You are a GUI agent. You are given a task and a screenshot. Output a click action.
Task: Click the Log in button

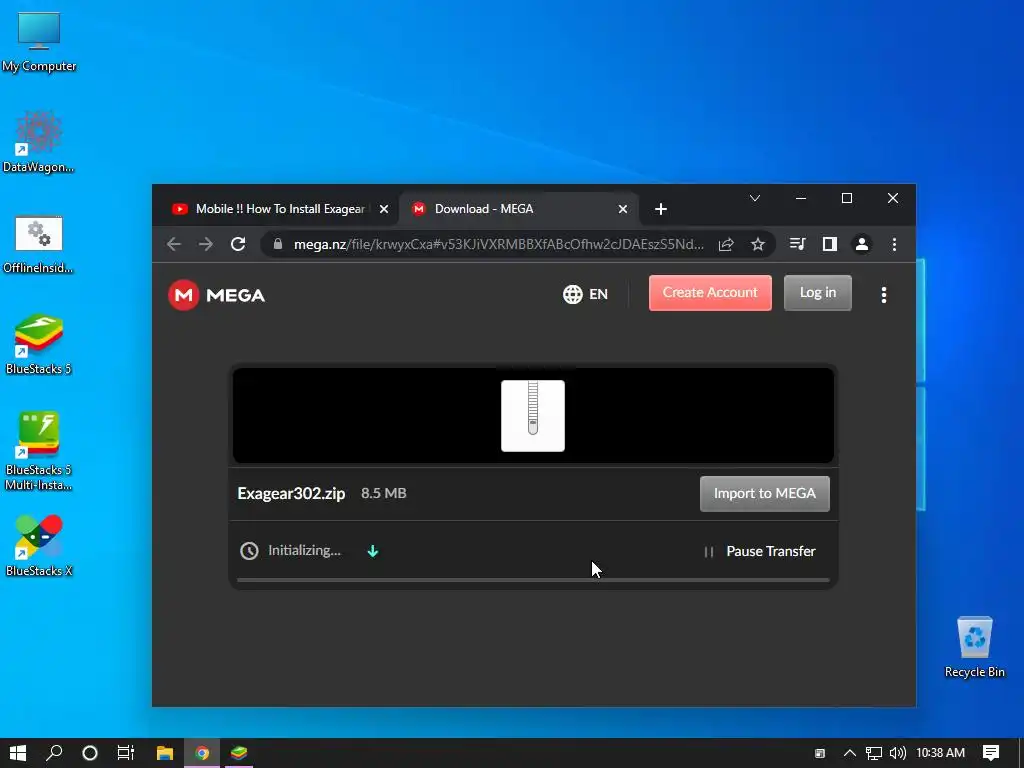[x=818, y=293]
